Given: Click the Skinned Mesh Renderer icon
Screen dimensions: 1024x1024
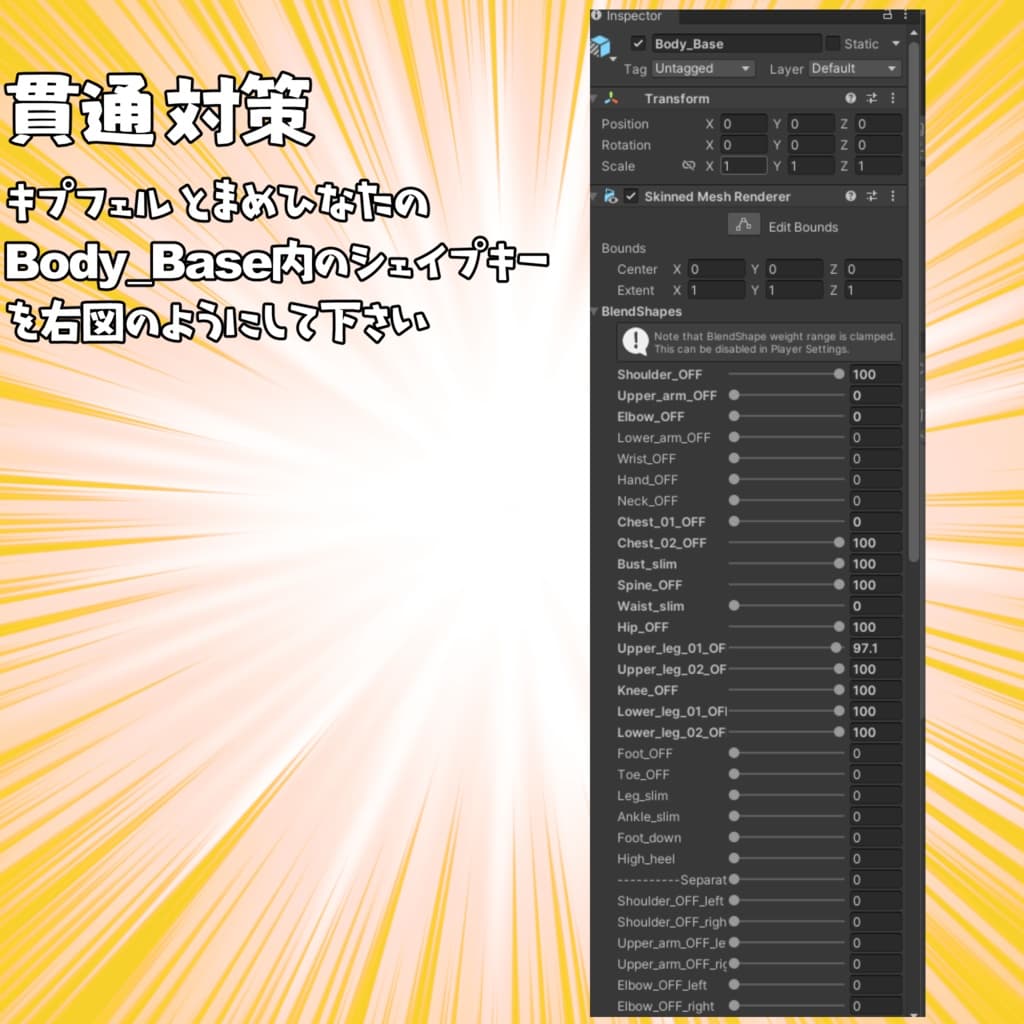Looking at the screenshot, I should pos(611,196).
